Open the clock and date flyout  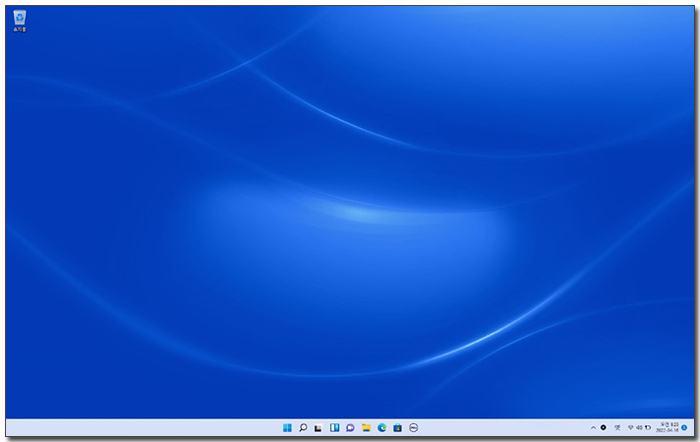tap(667, 427)
